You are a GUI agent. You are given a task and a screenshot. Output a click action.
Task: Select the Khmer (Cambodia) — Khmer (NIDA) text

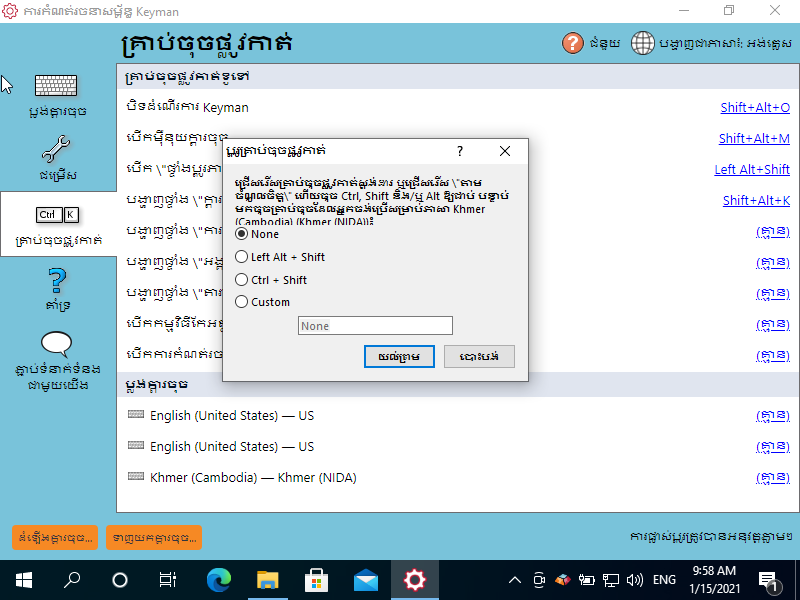tap(253, 478)
